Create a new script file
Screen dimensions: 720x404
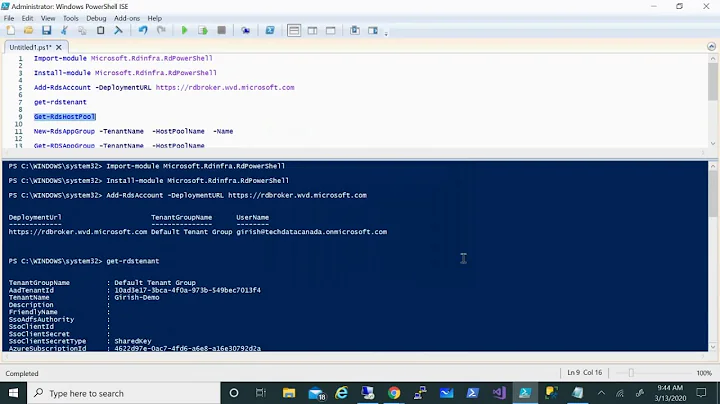11,30
